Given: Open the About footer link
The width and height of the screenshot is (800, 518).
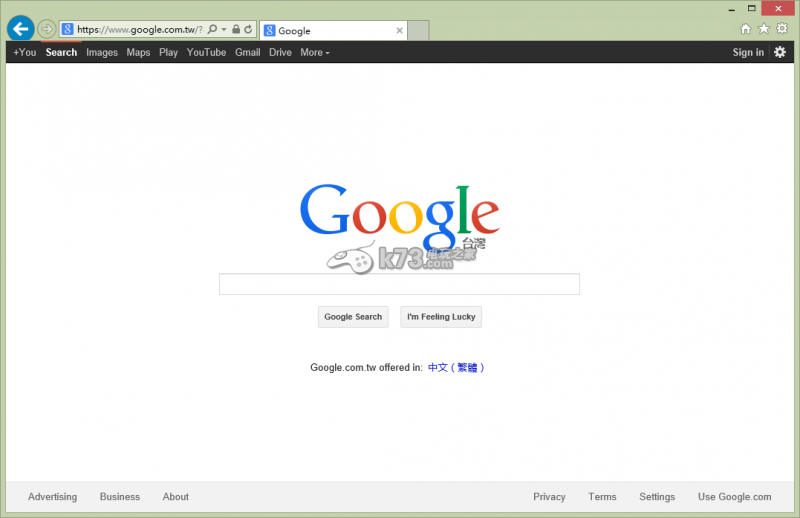Looking at the screenshot, I should (176, 497).
